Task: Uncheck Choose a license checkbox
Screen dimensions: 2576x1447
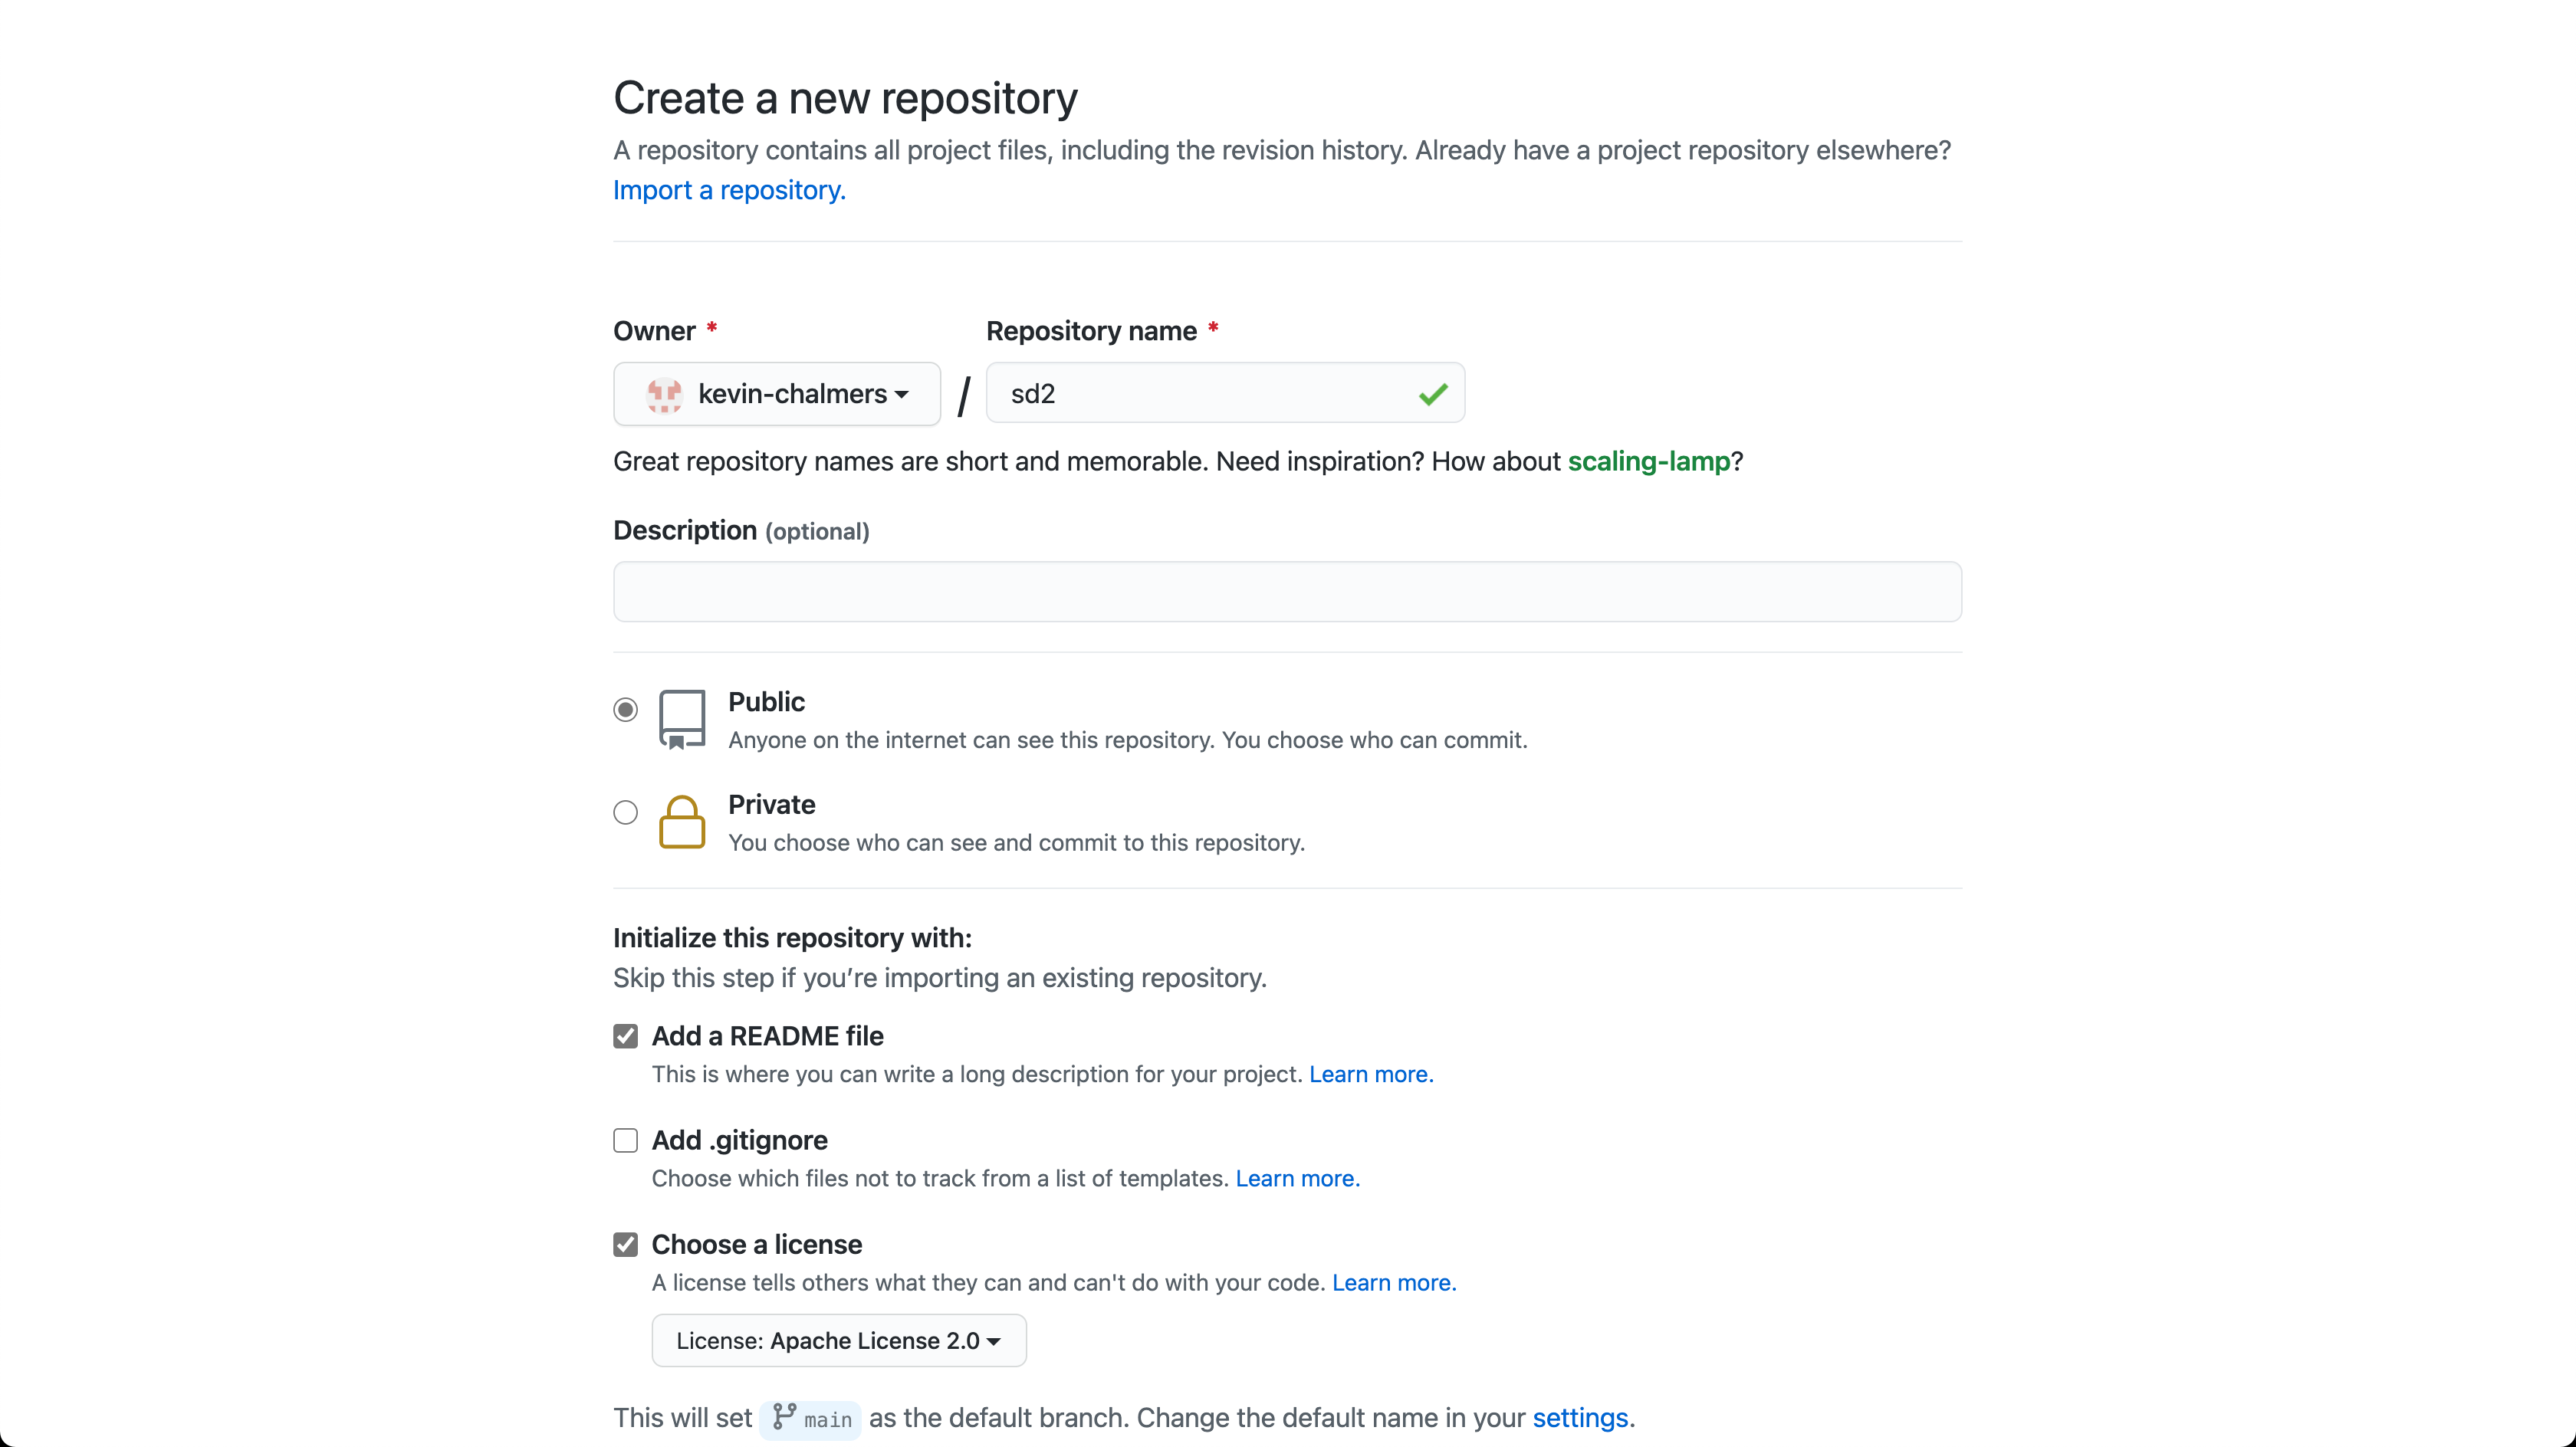Action: coord(625,1244)
